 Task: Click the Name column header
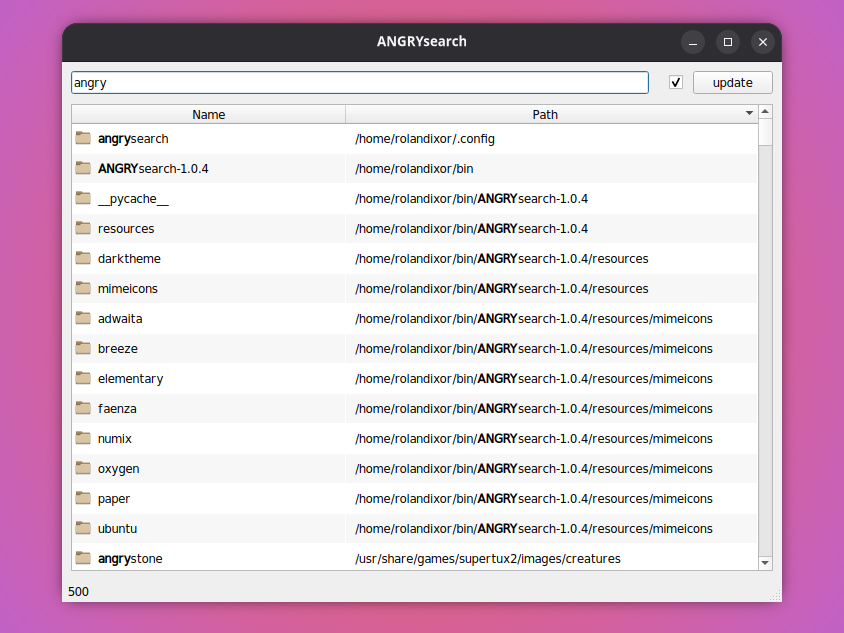click(x=208, y=113)
